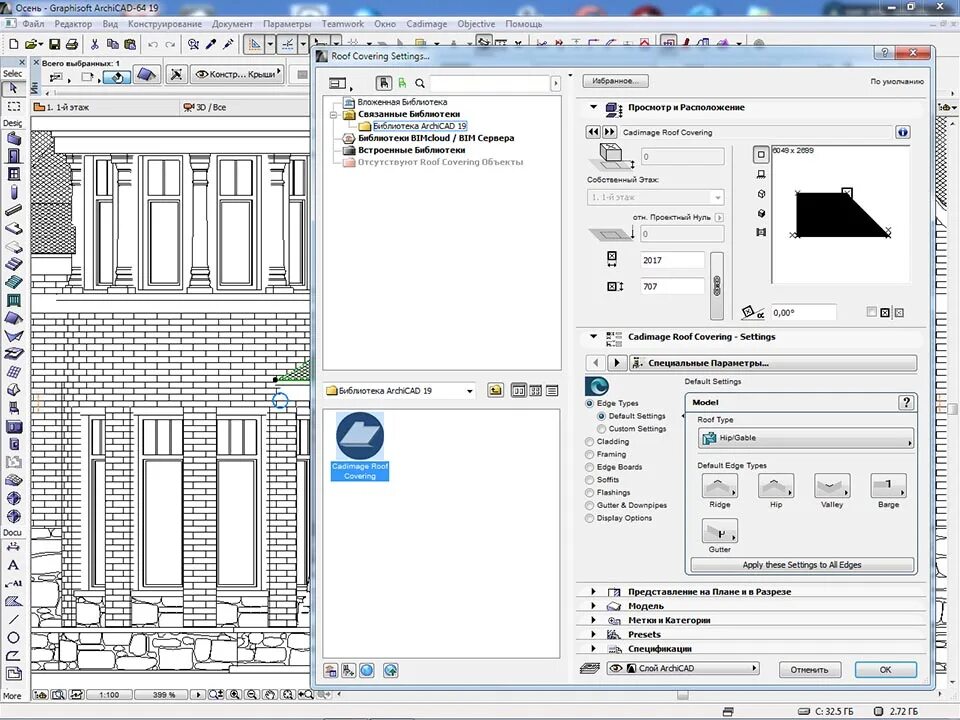Select the 2D symbol preview mode icon
Viewport: 960px width, 720px height.
(x=761, y=154)
